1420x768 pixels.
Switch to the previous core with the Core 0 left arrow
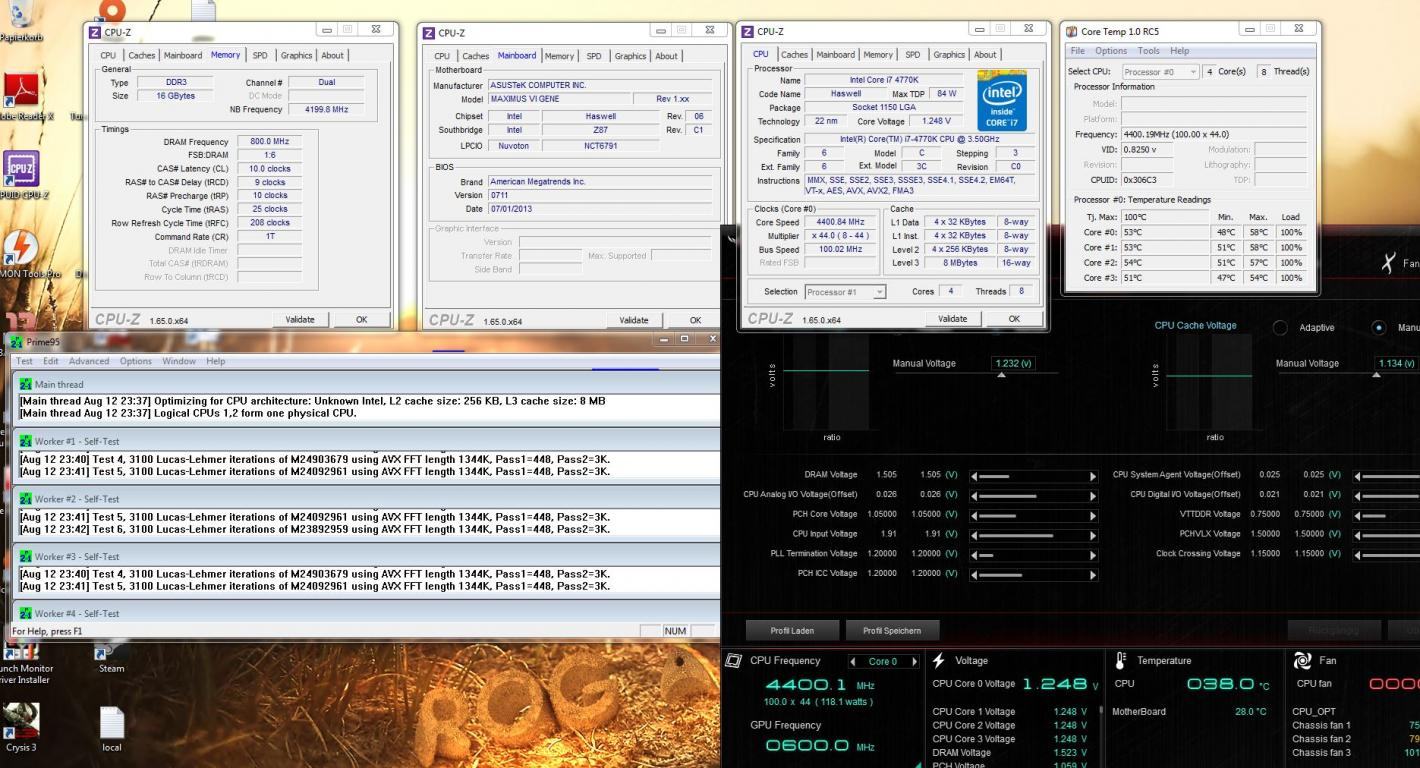(852, 661)
